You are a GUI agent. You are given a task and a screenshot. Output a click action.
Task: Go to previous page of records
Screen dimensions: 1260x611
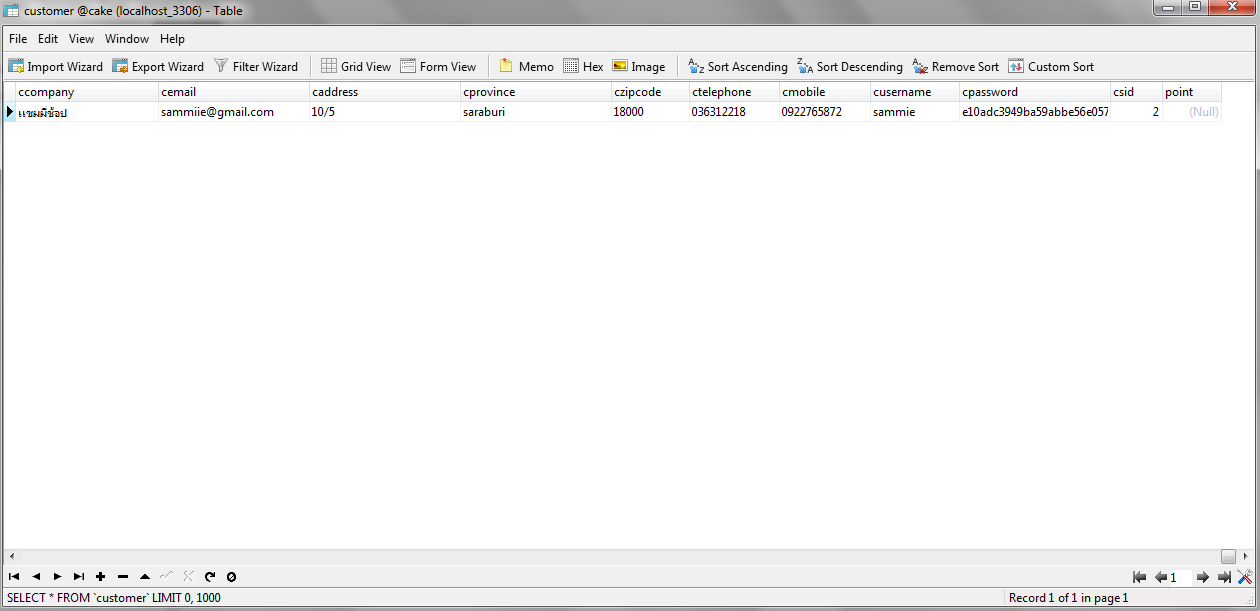coord(1161,577)
